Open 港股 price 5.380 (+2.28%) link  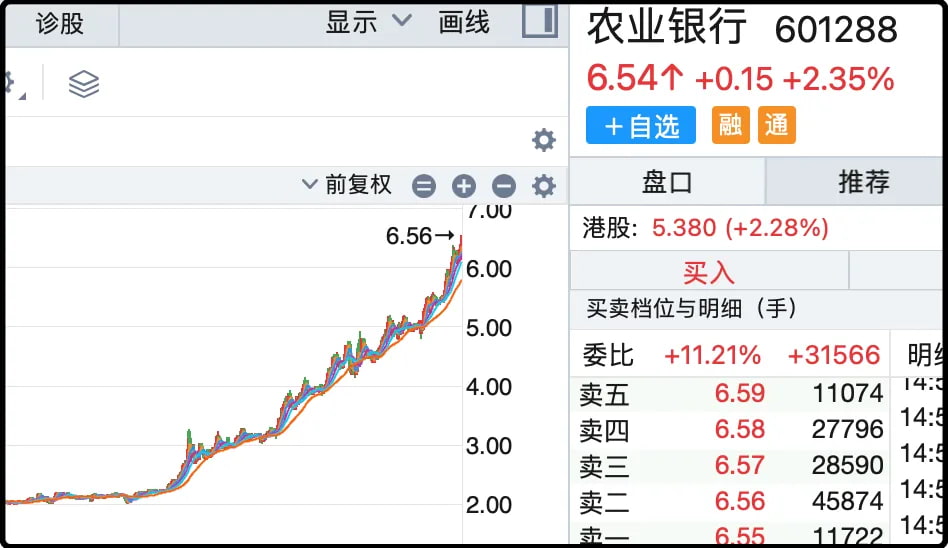(740, 228)
